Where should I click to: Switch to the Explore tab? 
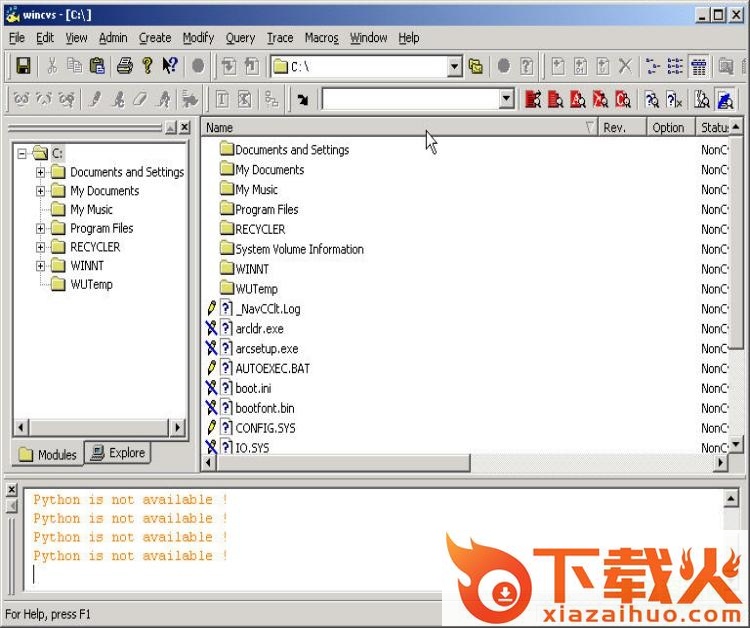[x=118, y=452]
